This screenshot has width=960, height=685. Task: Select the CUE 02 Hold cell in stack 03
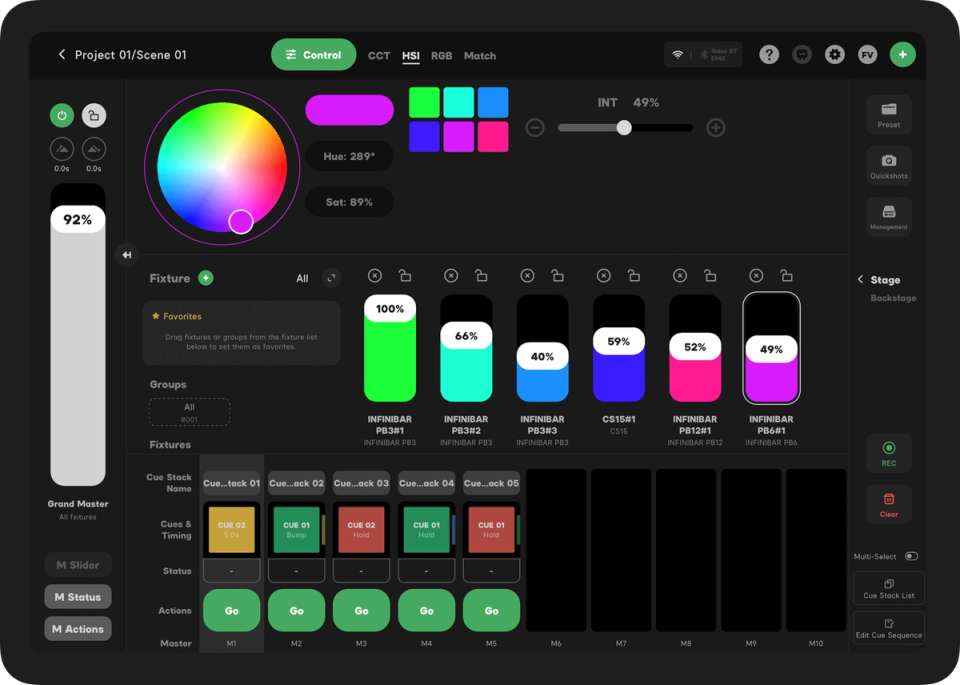[360, 529]
